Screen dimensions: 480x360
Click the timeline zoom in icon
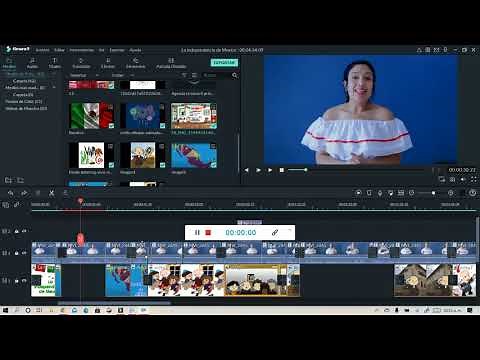point(451,193)
